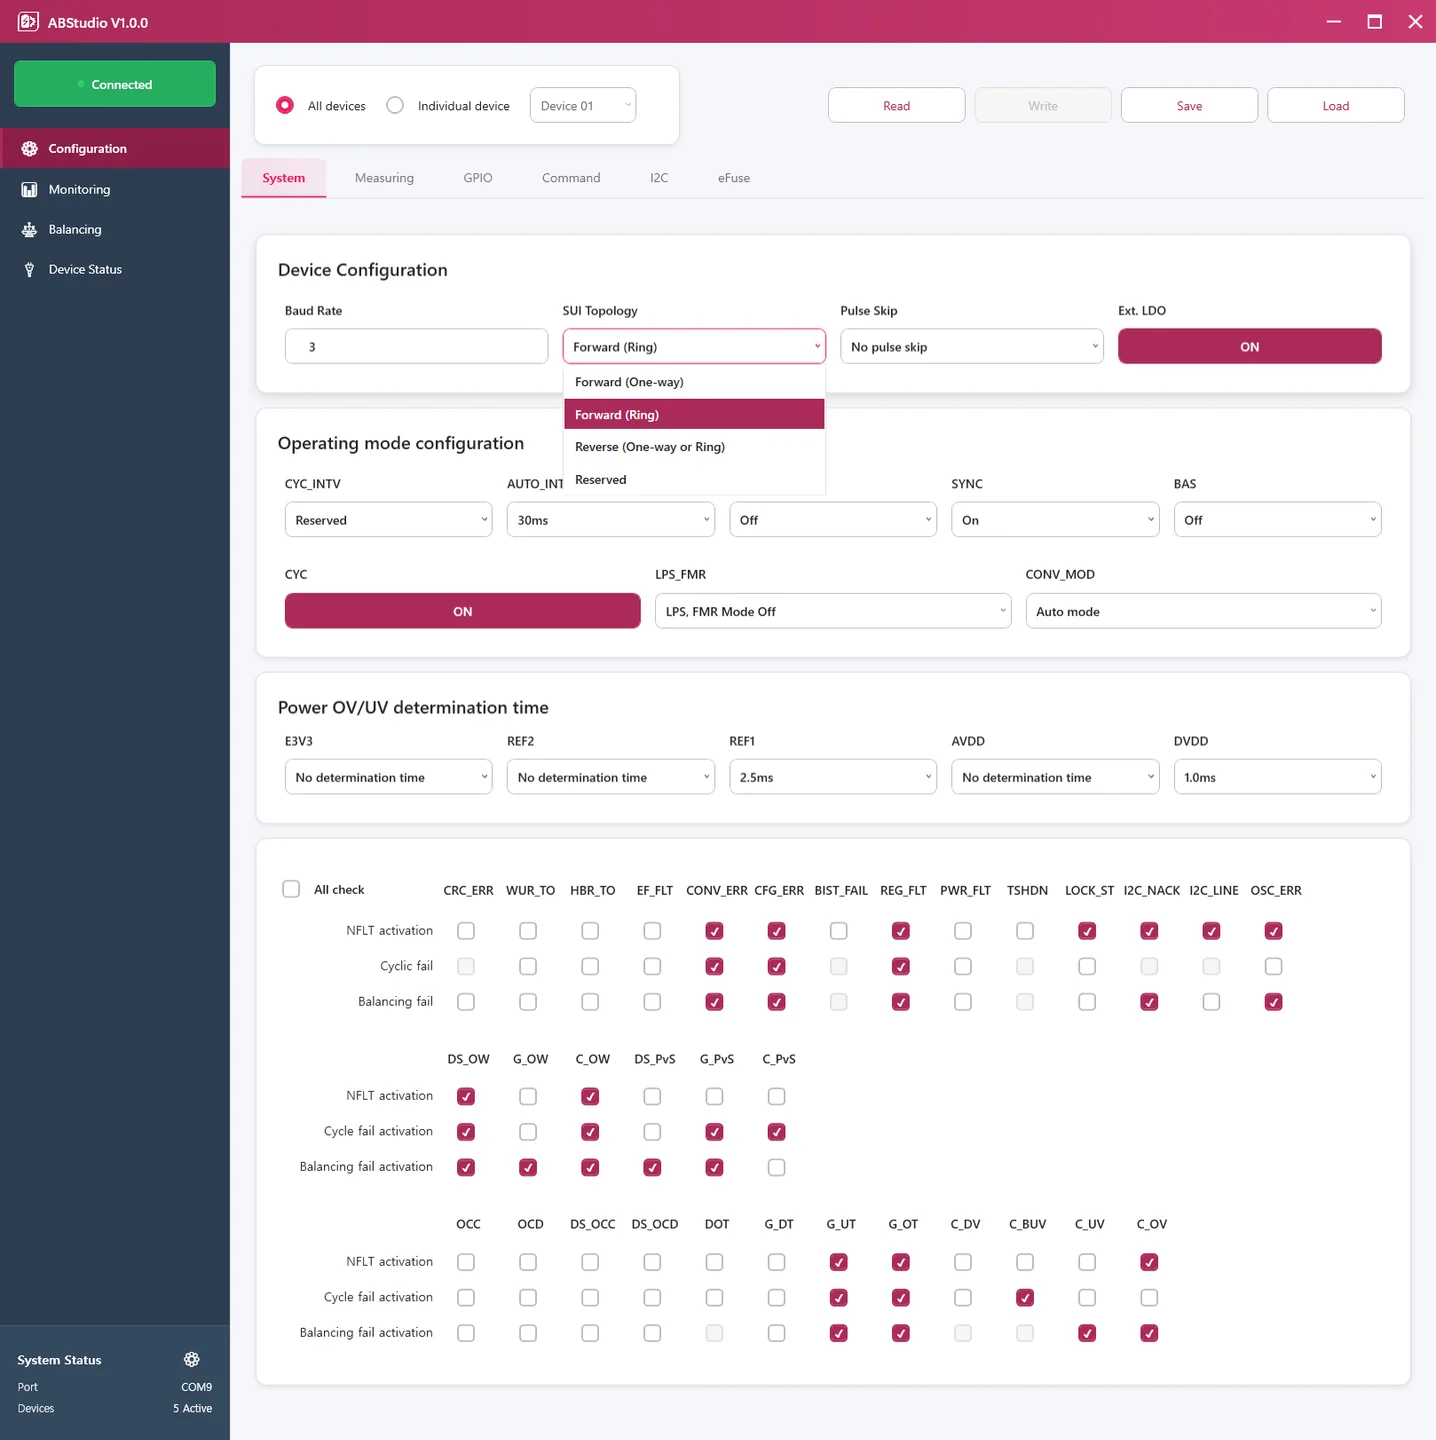Click the Monitoring chart icon in sidebar

click(x=29, y=190)
